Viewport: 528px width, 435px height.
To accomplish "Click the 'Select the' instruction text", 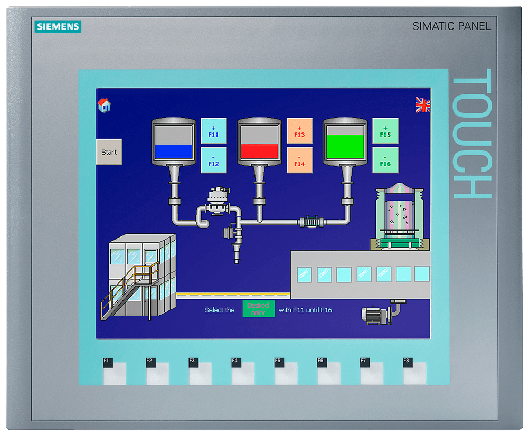I will click(219, 310).
